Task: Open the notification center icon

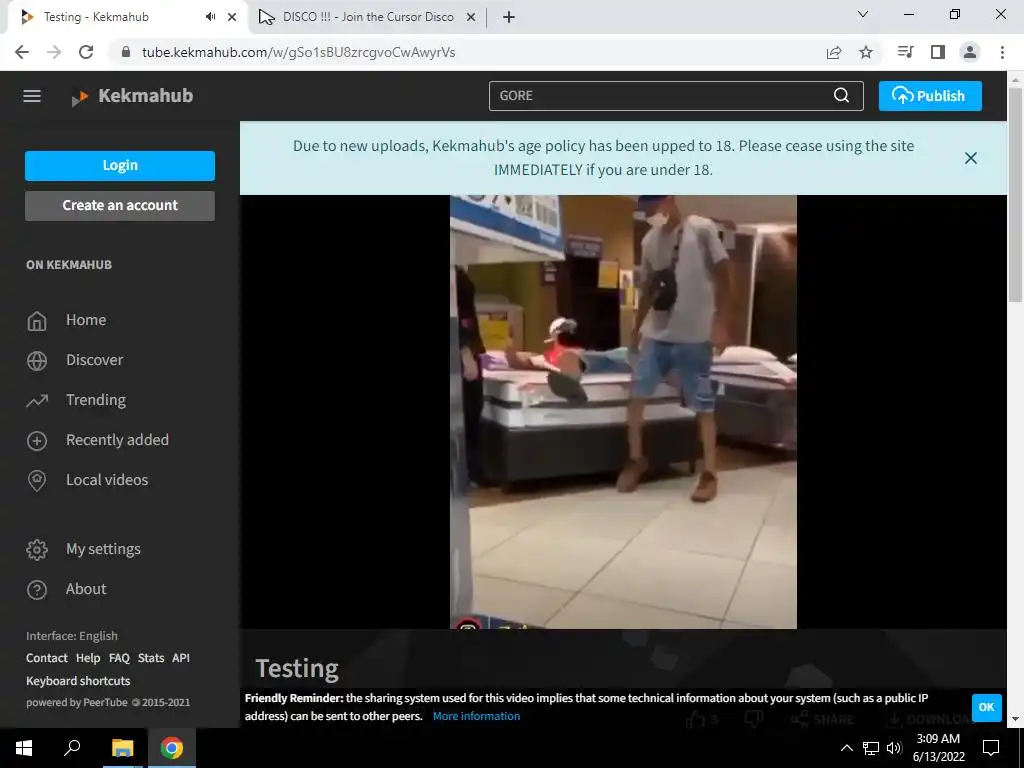Action: point(991,748)
